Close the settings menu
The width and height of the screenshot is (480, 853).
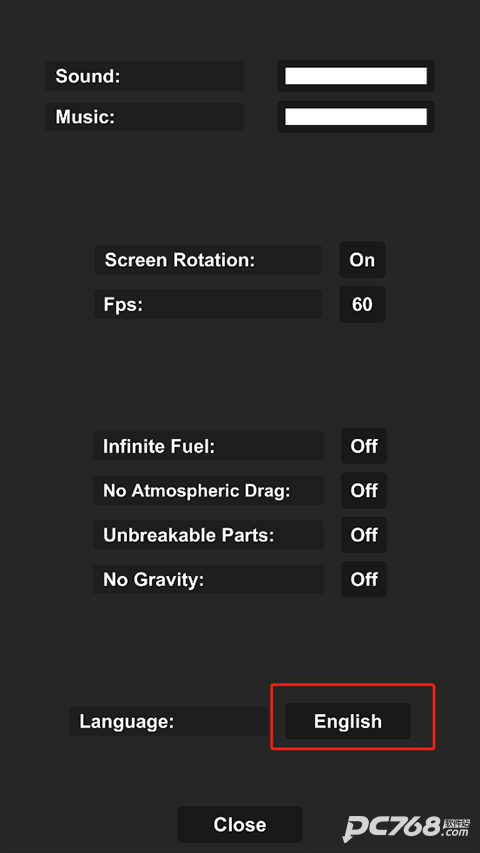tap(240, 824)
